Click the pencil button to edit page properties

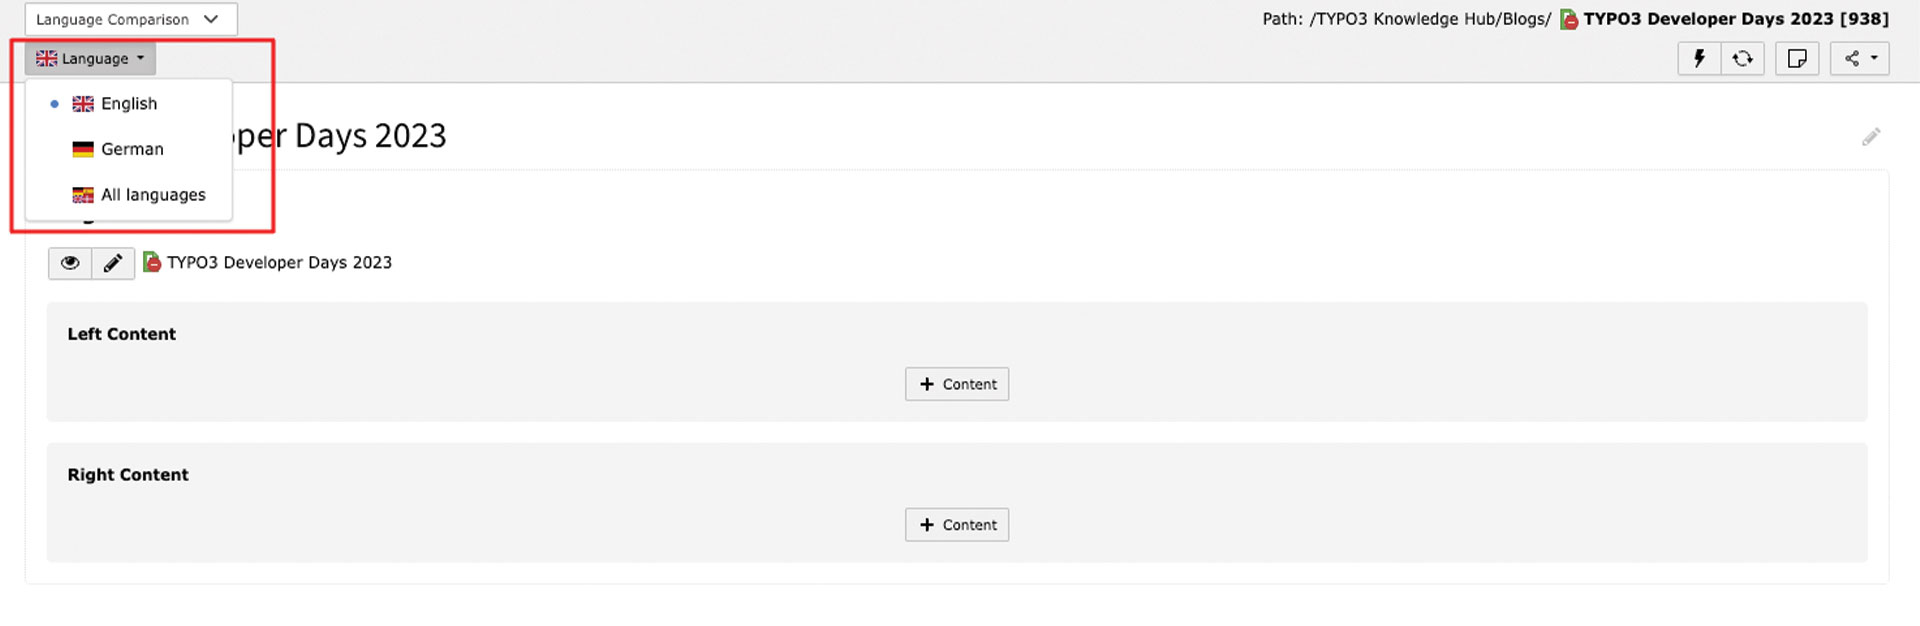coord(113,263)
